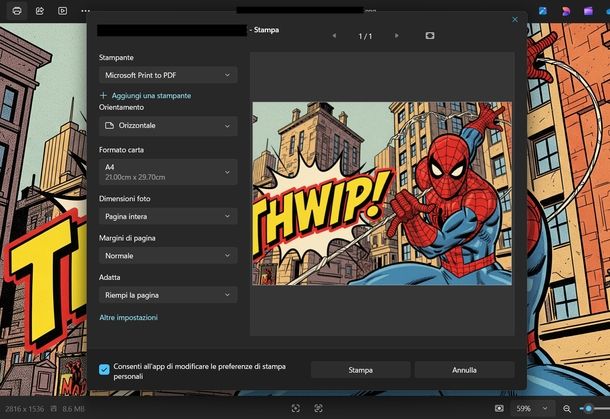Open Margini di pagina dropdown showing Normale

(x=168, y=255)
